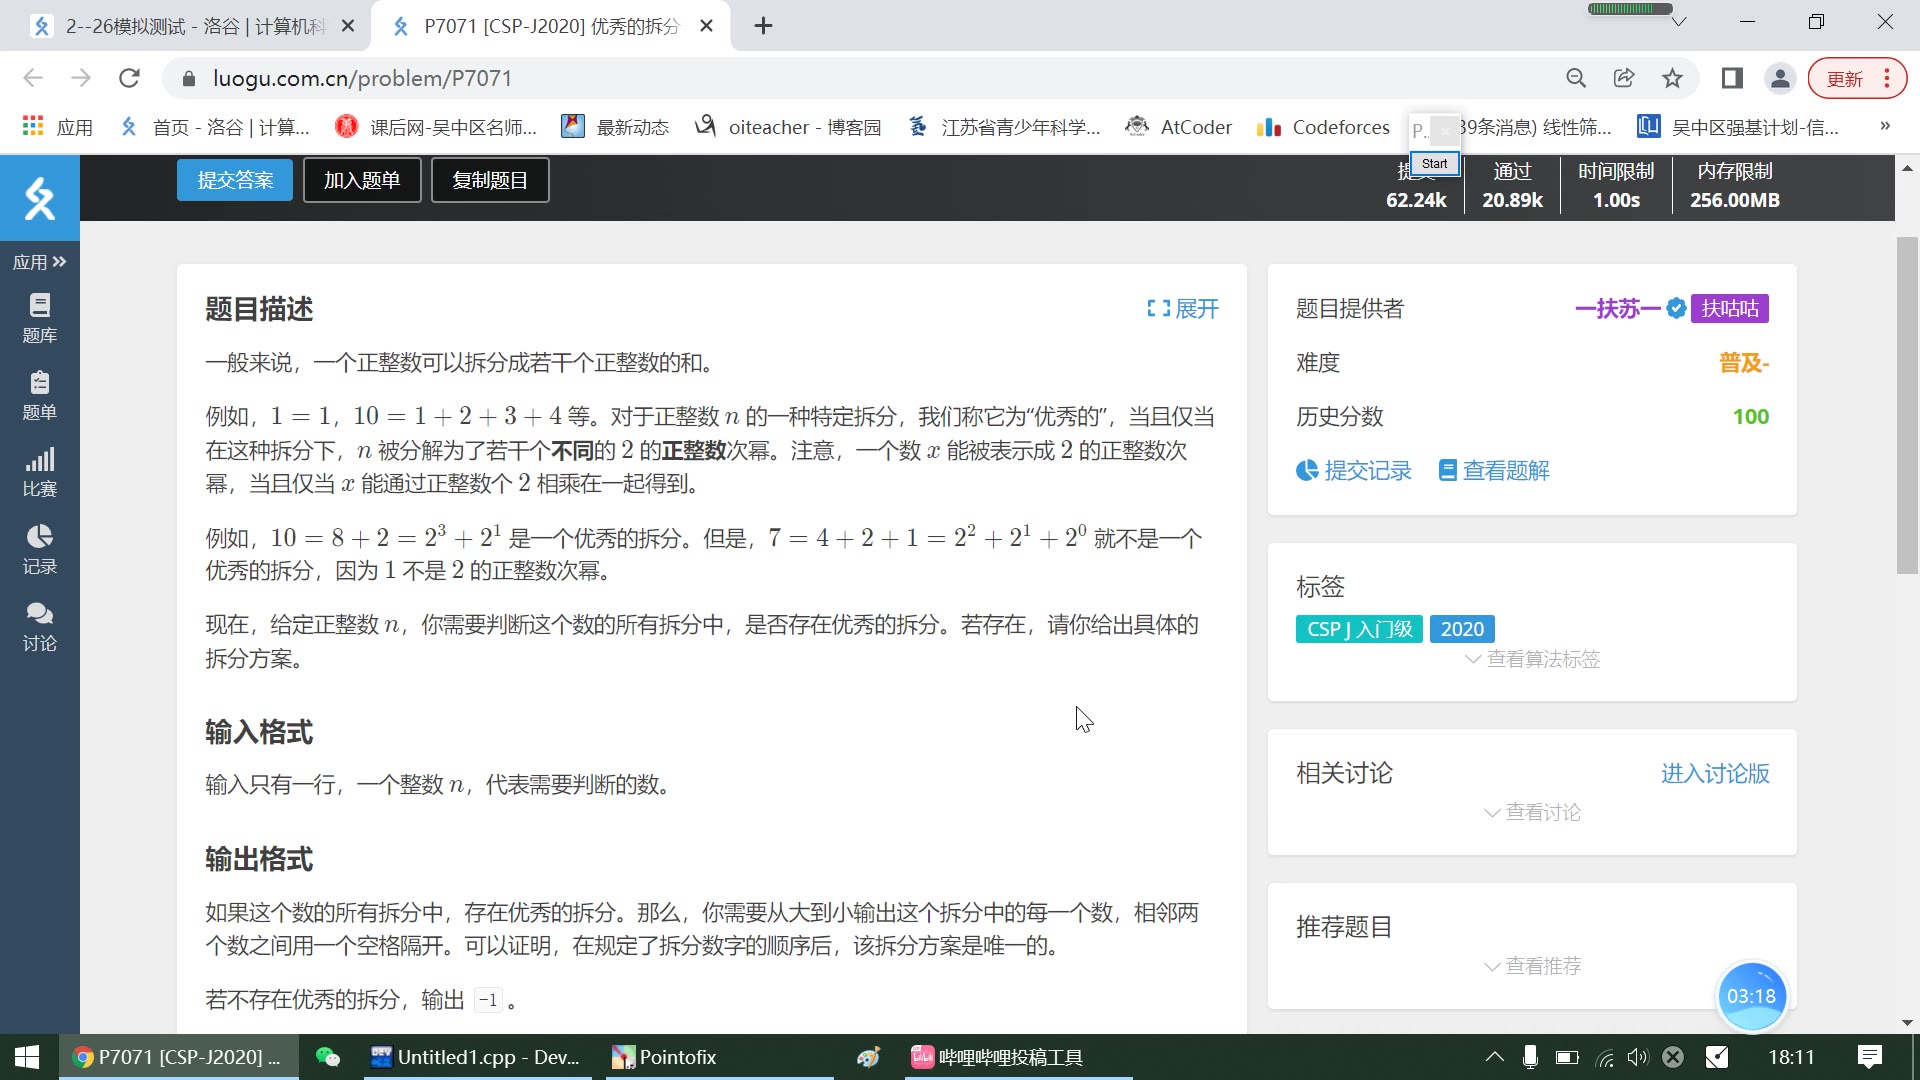1920x1080 pixels.
Task: View the 记录 page via the sidebar icon
Action: click(40, 548)
